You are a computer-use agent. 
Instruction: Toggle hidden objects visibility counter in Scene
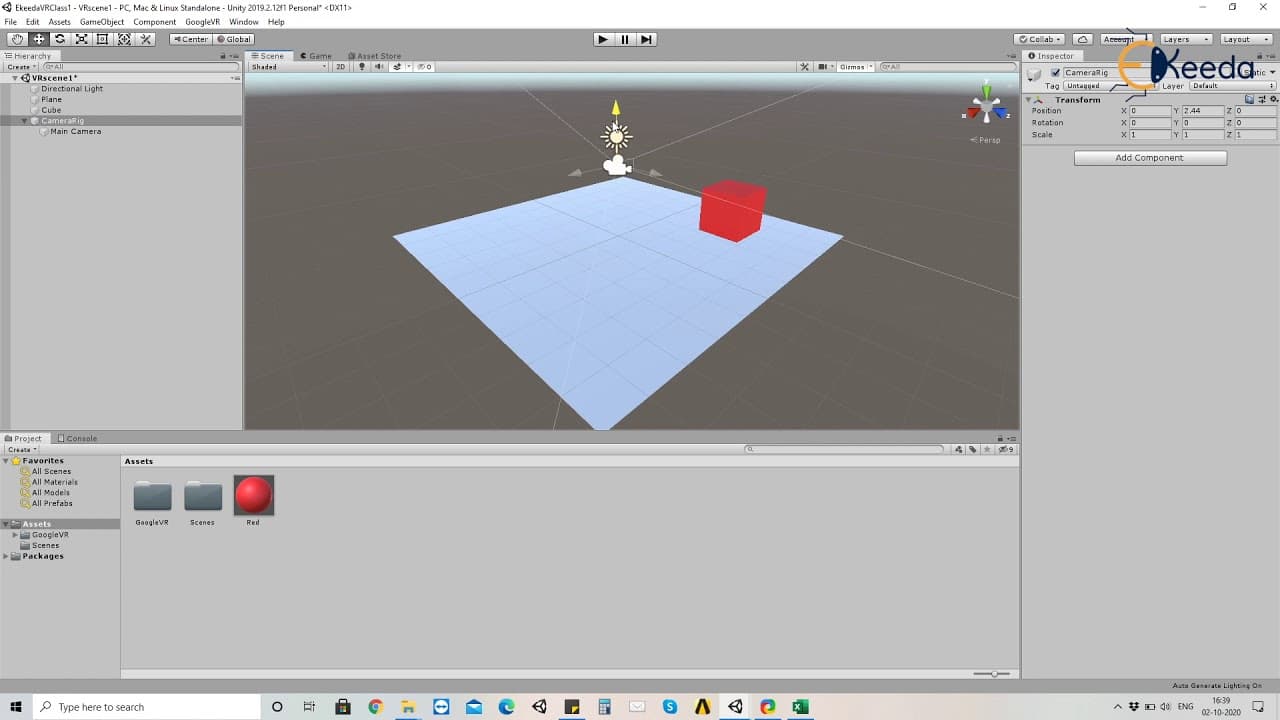pyautogui.click(x=424, y=67)
